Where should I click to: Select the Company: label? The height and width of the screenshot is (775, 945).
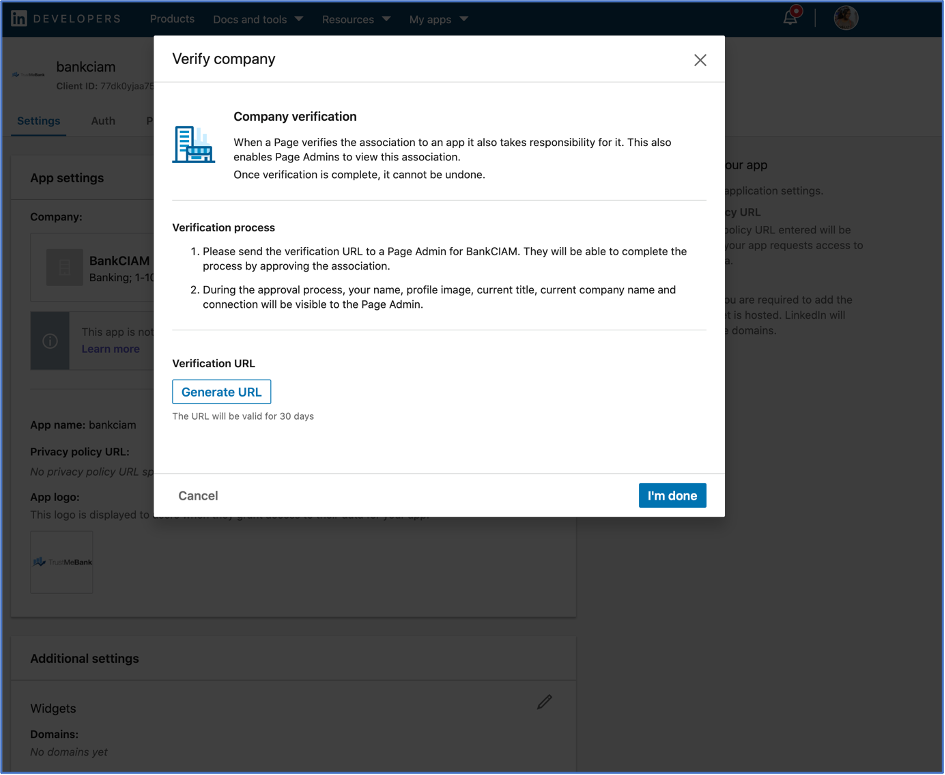click(x=56, y=217)
